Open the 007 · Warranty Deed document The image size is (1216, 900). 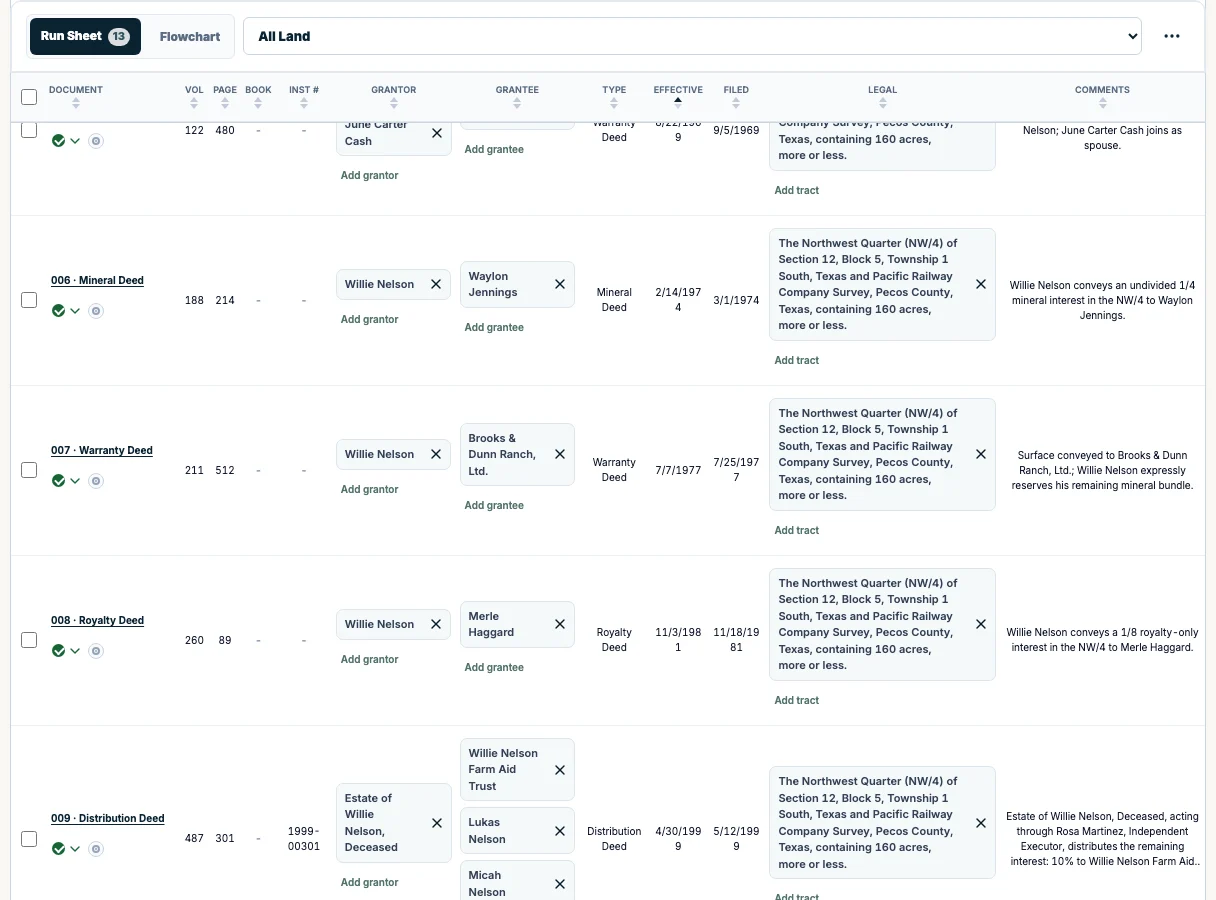point(102,451)
